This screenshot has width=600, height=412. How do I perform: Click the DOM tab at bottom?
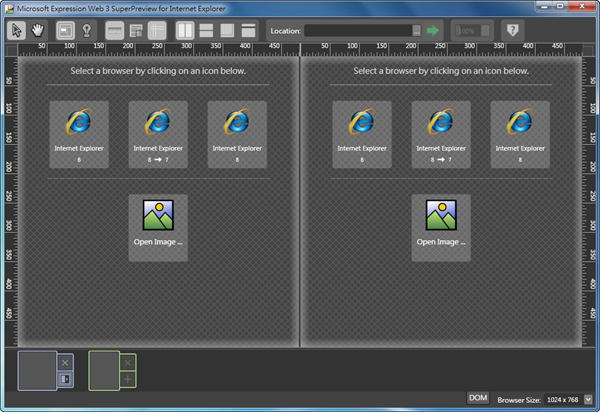coord(478,398)
